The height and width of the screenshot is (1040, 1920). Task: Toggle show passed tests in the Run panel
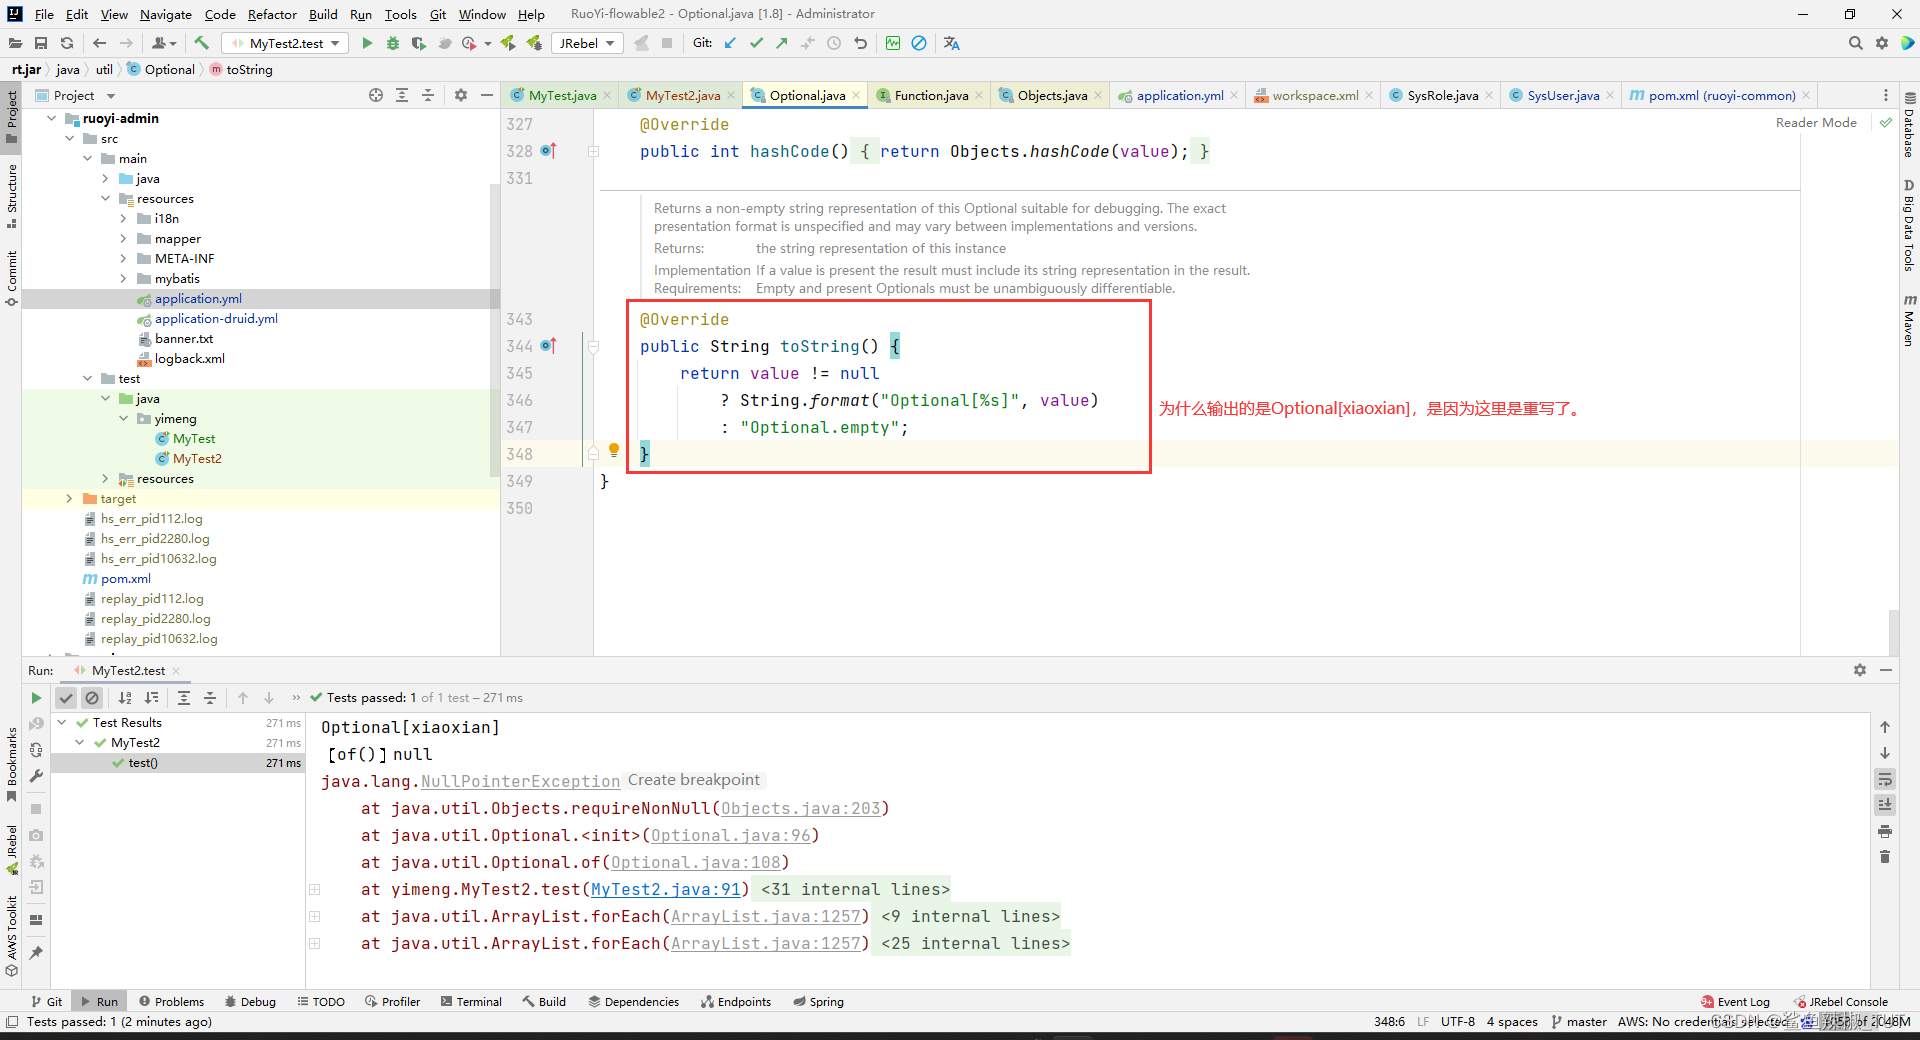point(66,698)
